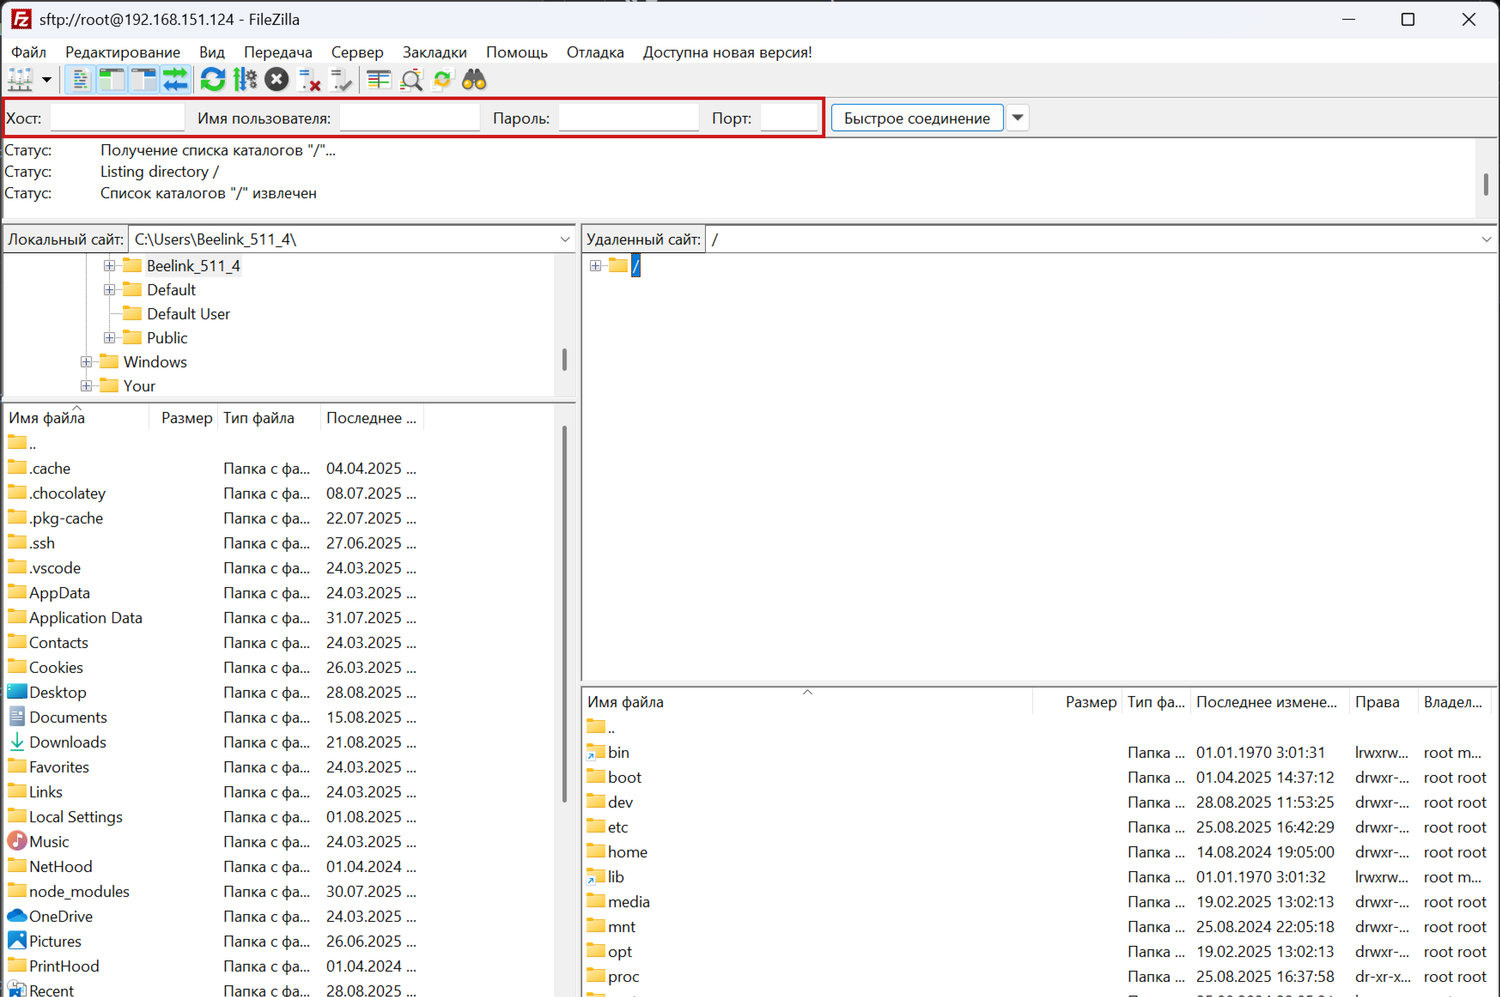Sort remote files by Права column
1500x997 pixels.
click(x=1377, y=702)
